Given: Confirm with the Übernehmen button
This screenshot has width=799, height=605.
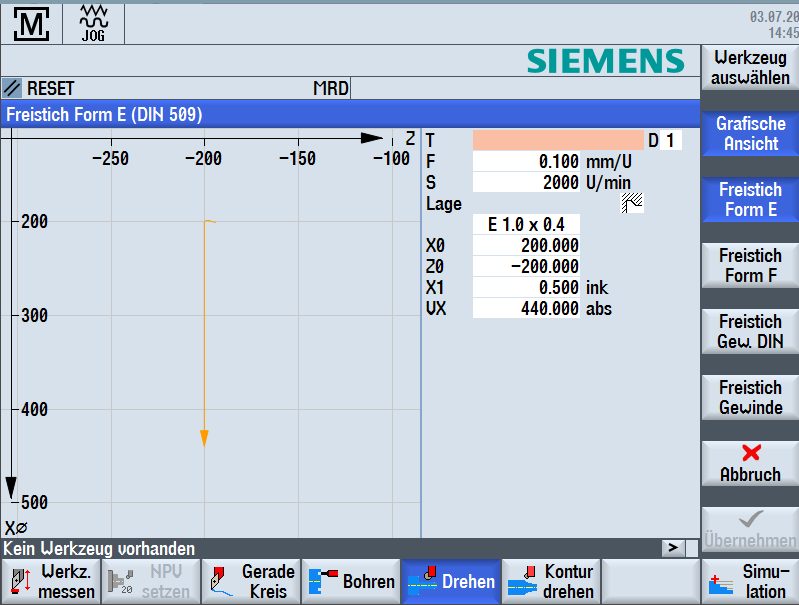Looking at the screenshot, I should point(750,530).
